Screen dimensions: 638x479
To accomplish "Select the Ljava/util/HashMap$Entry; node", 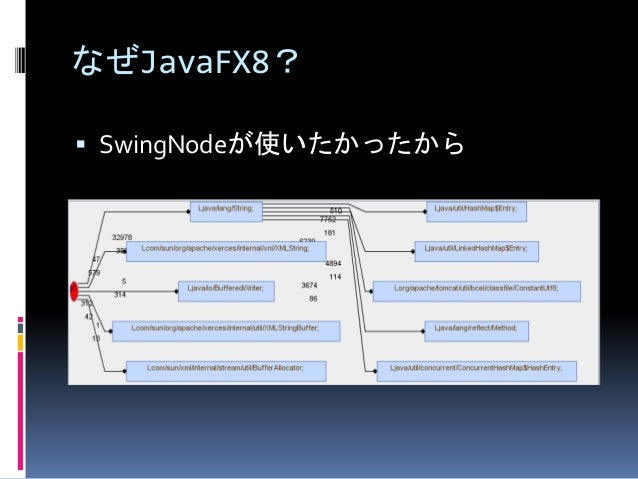I will pyautogui.click(x=476, y=211).
